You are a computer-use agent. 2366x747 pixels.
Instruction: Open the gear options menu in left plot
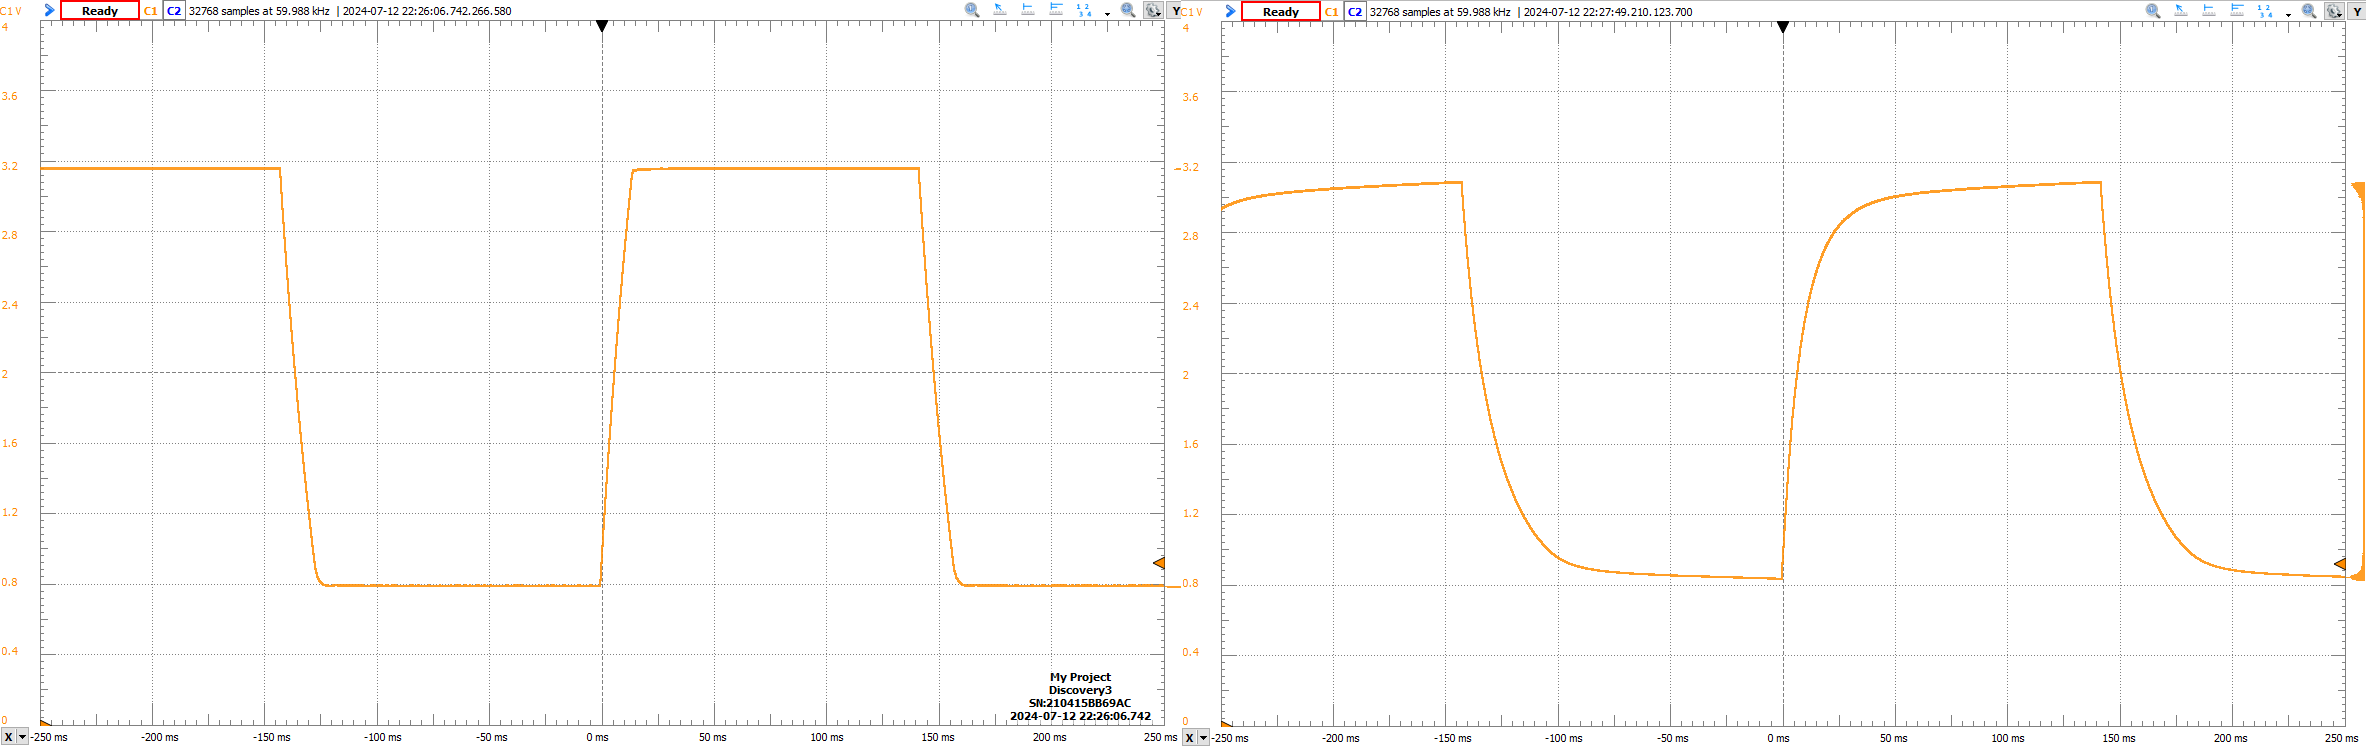(1153, 10)
